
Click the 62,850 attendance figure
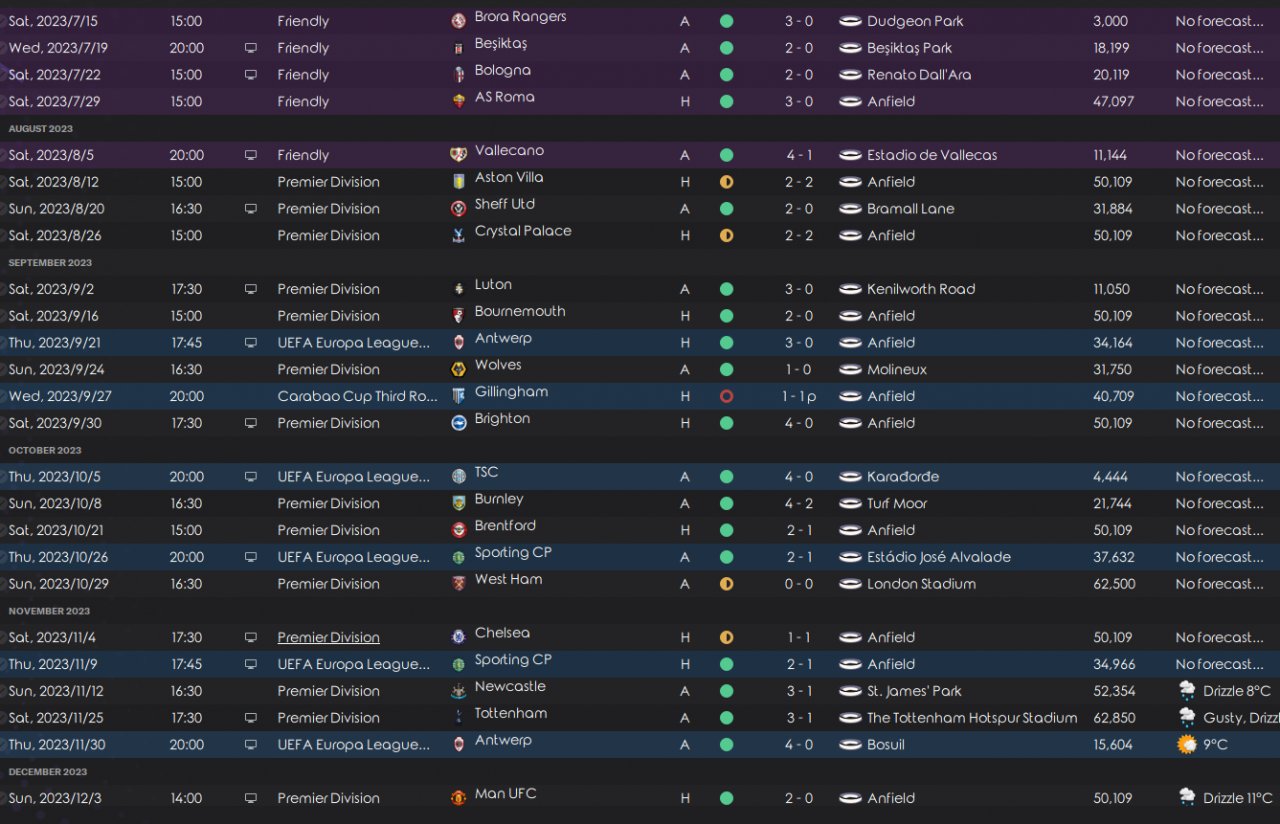tap(1114, 718)
